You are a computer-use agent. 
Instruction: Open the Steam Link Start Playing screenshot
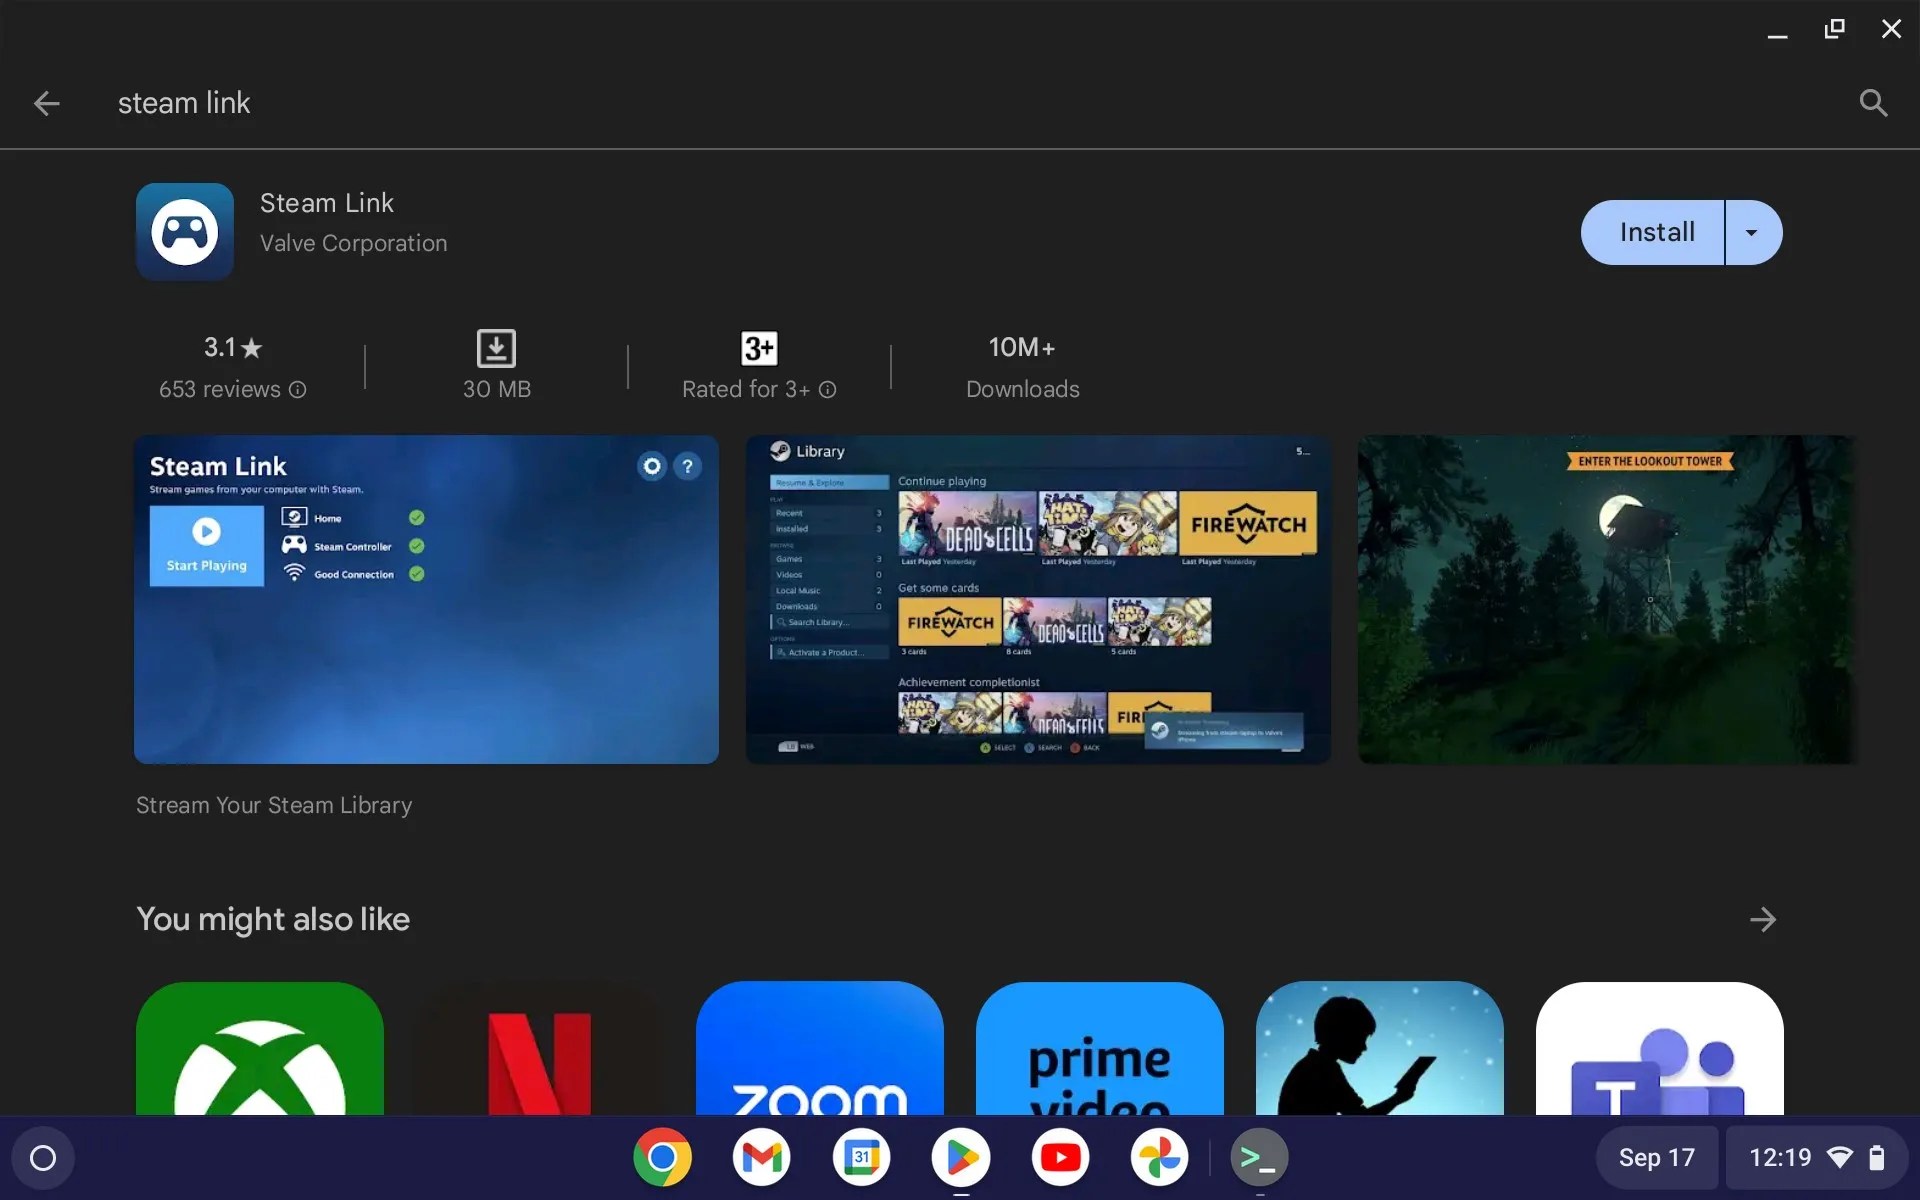[426, 599]
